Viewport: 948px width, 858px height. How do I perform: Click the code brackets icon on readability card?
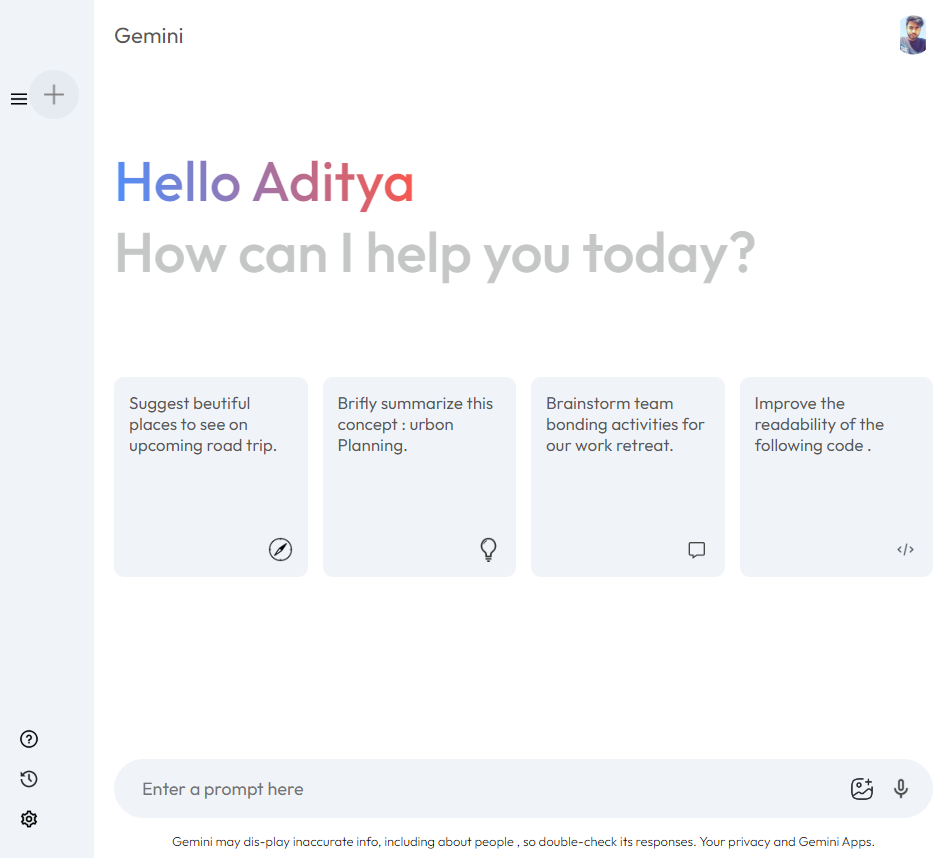click(905, 550)
